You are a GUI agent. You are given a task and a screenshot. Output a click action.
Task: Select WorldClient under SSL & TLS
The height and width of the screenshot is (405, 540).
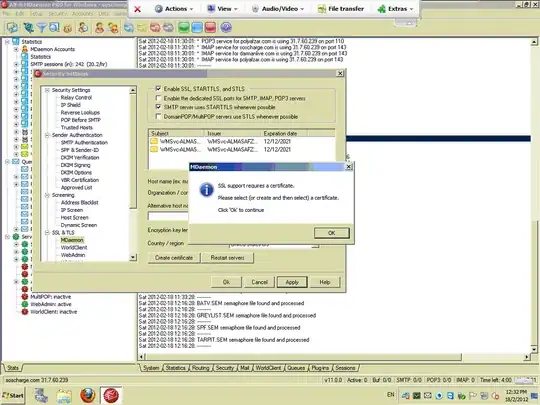click(74, 248)
